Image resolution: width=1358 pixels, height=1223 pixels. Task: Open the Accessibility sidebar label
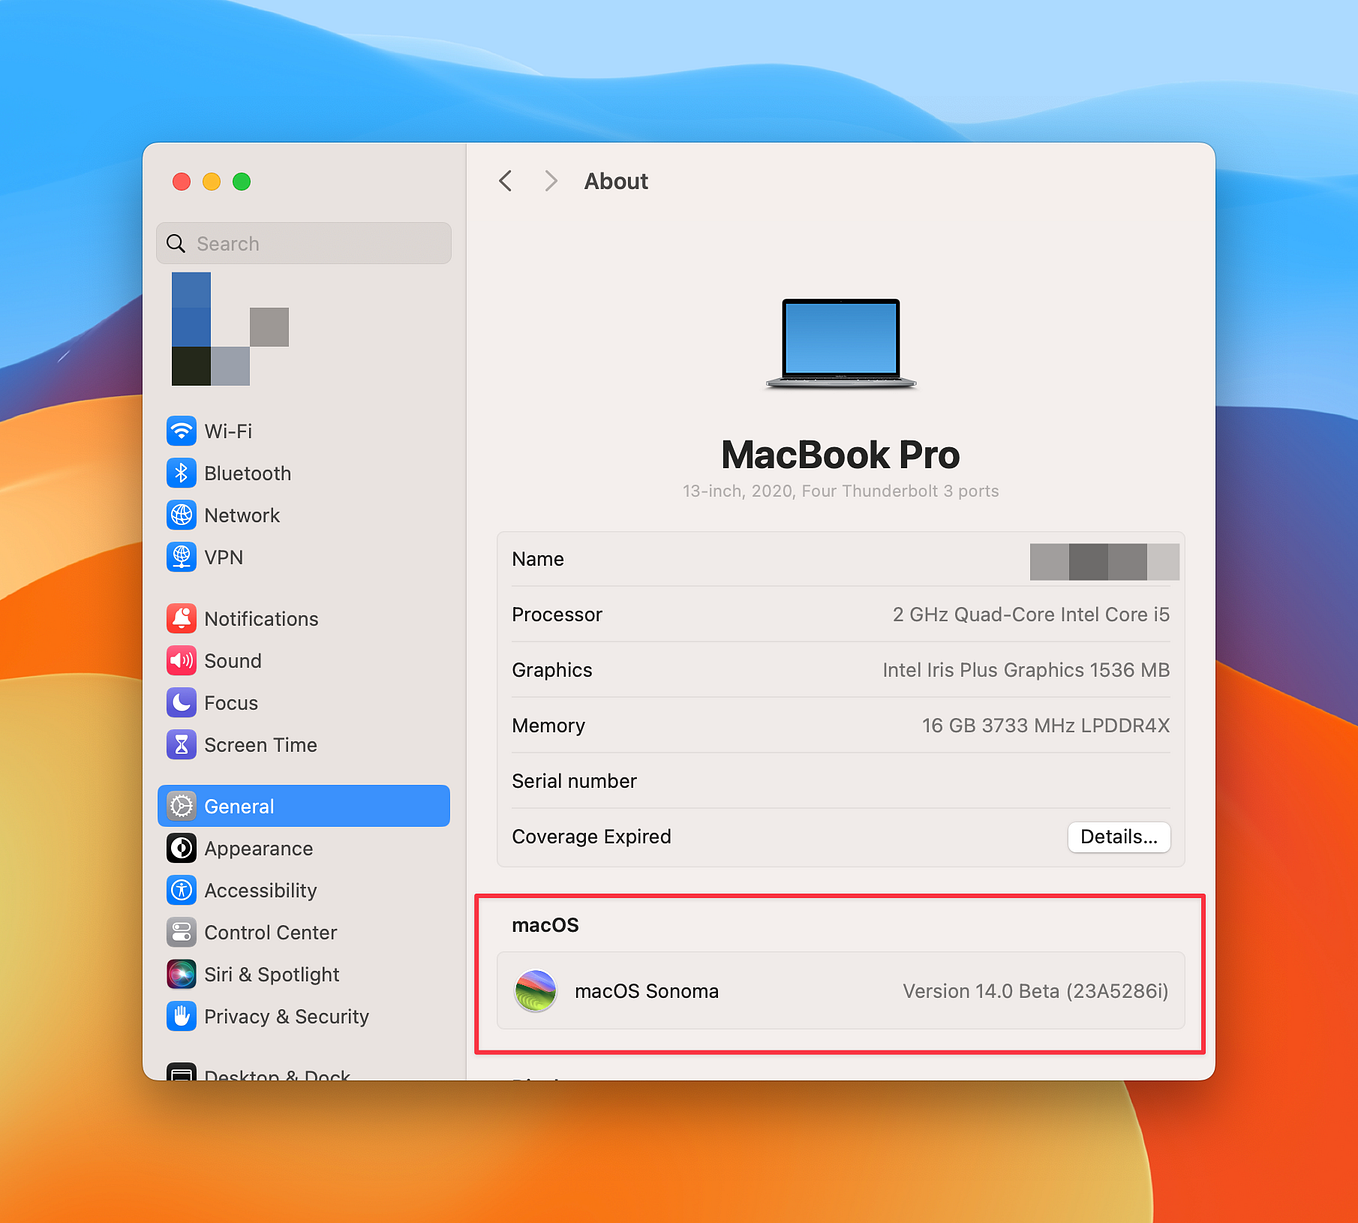click(261, 890)
